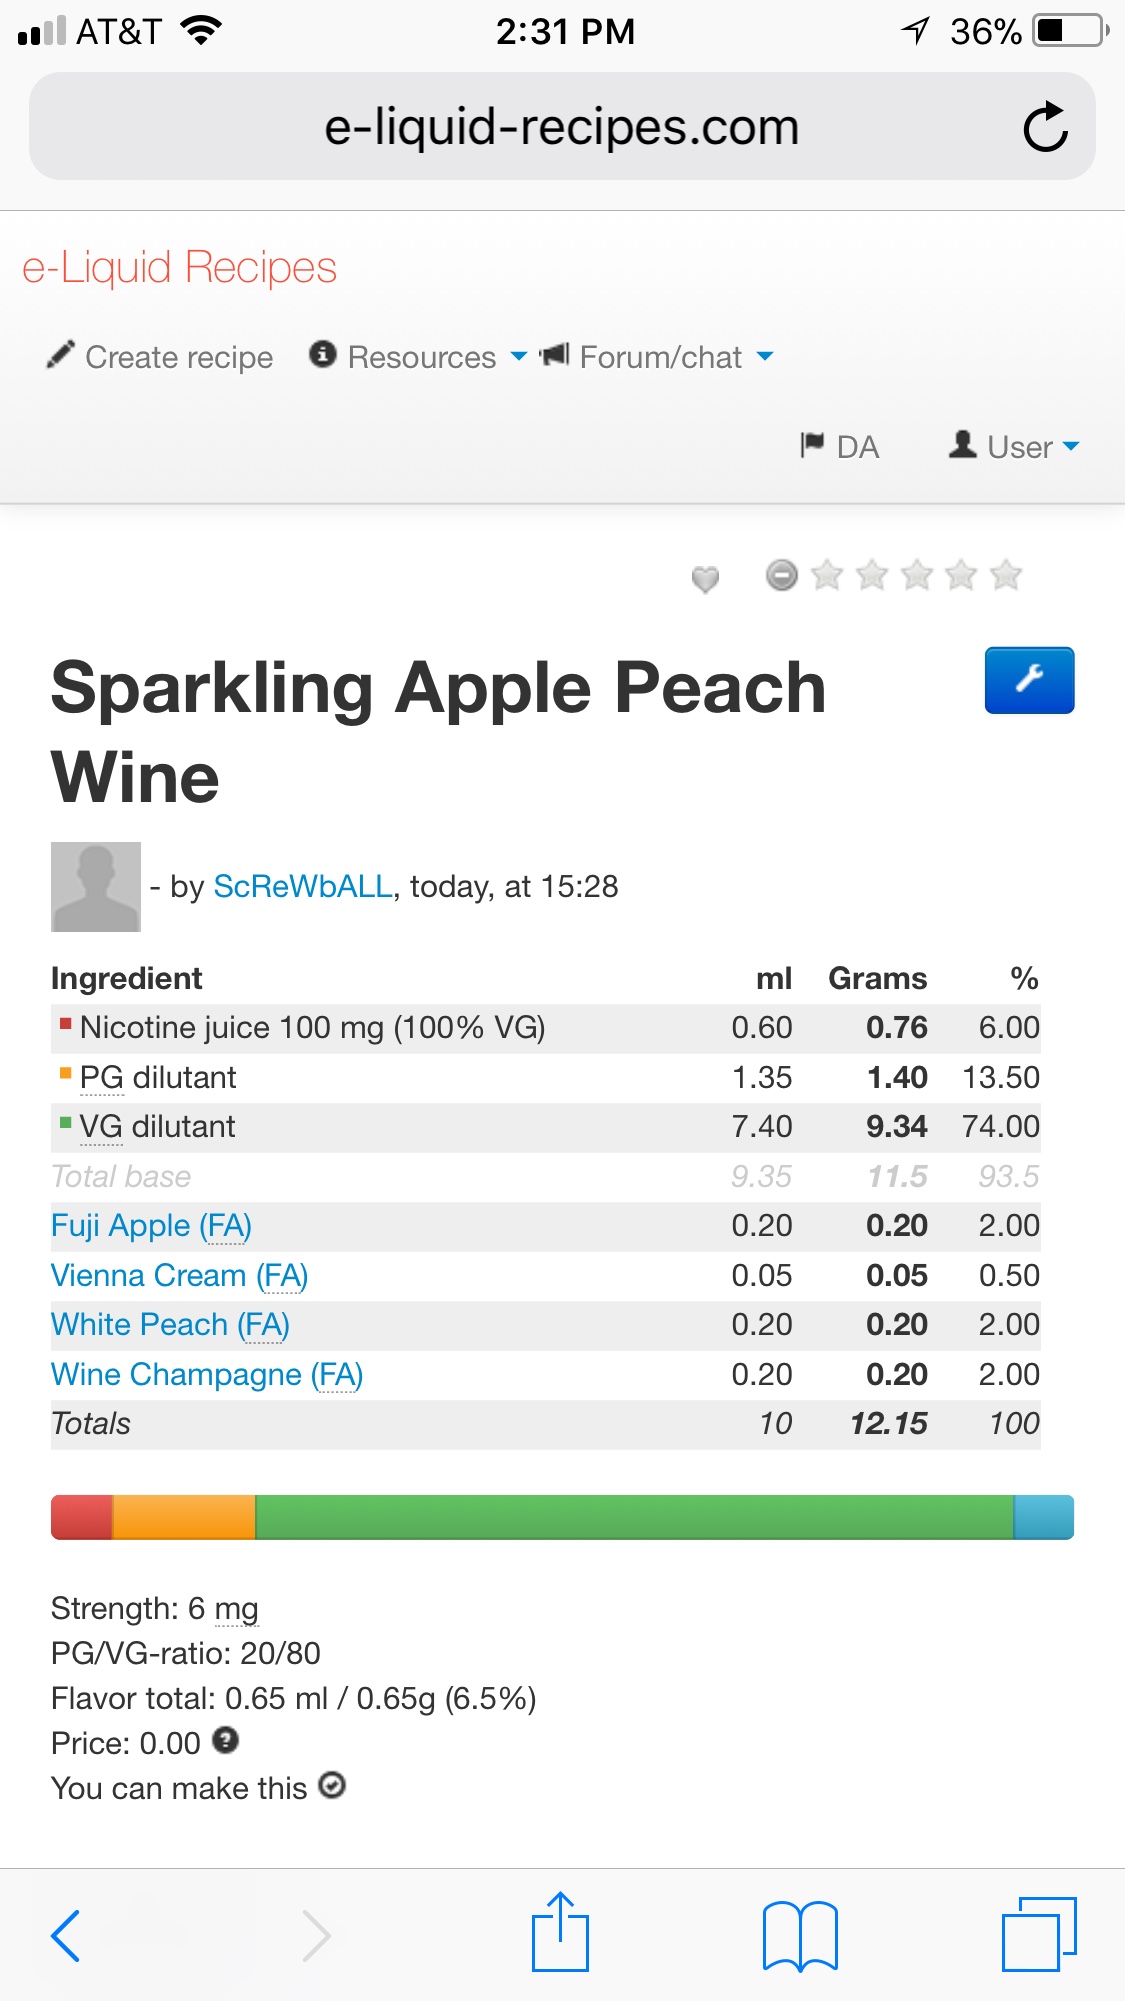This screenshot has width=1125, height=2001.
Task: Open the ScReWbALL author profile link
Action: click(x=303, y=886)
